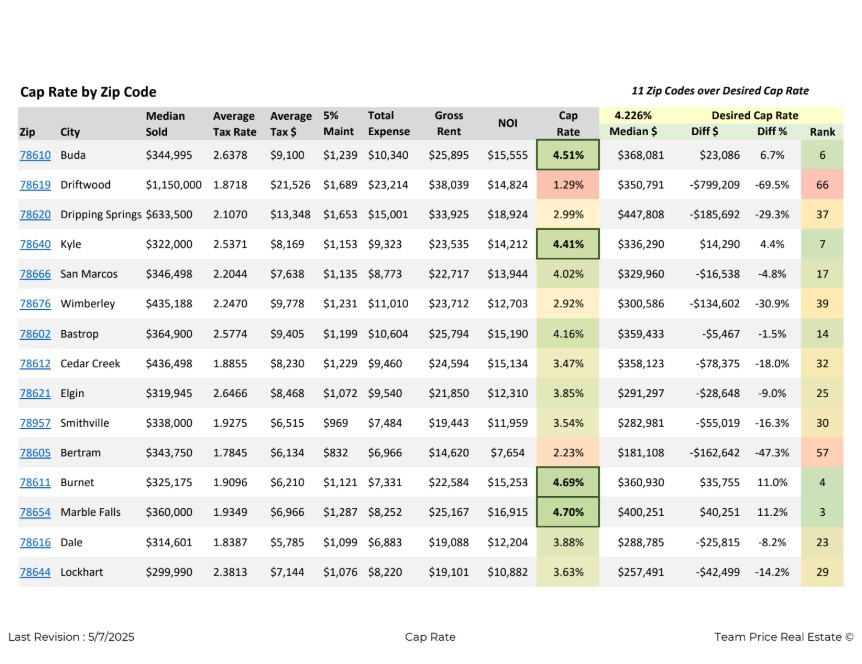Click Marble Falls rank cell 3
Screen dimensions: 862x664
coord(822,512)
